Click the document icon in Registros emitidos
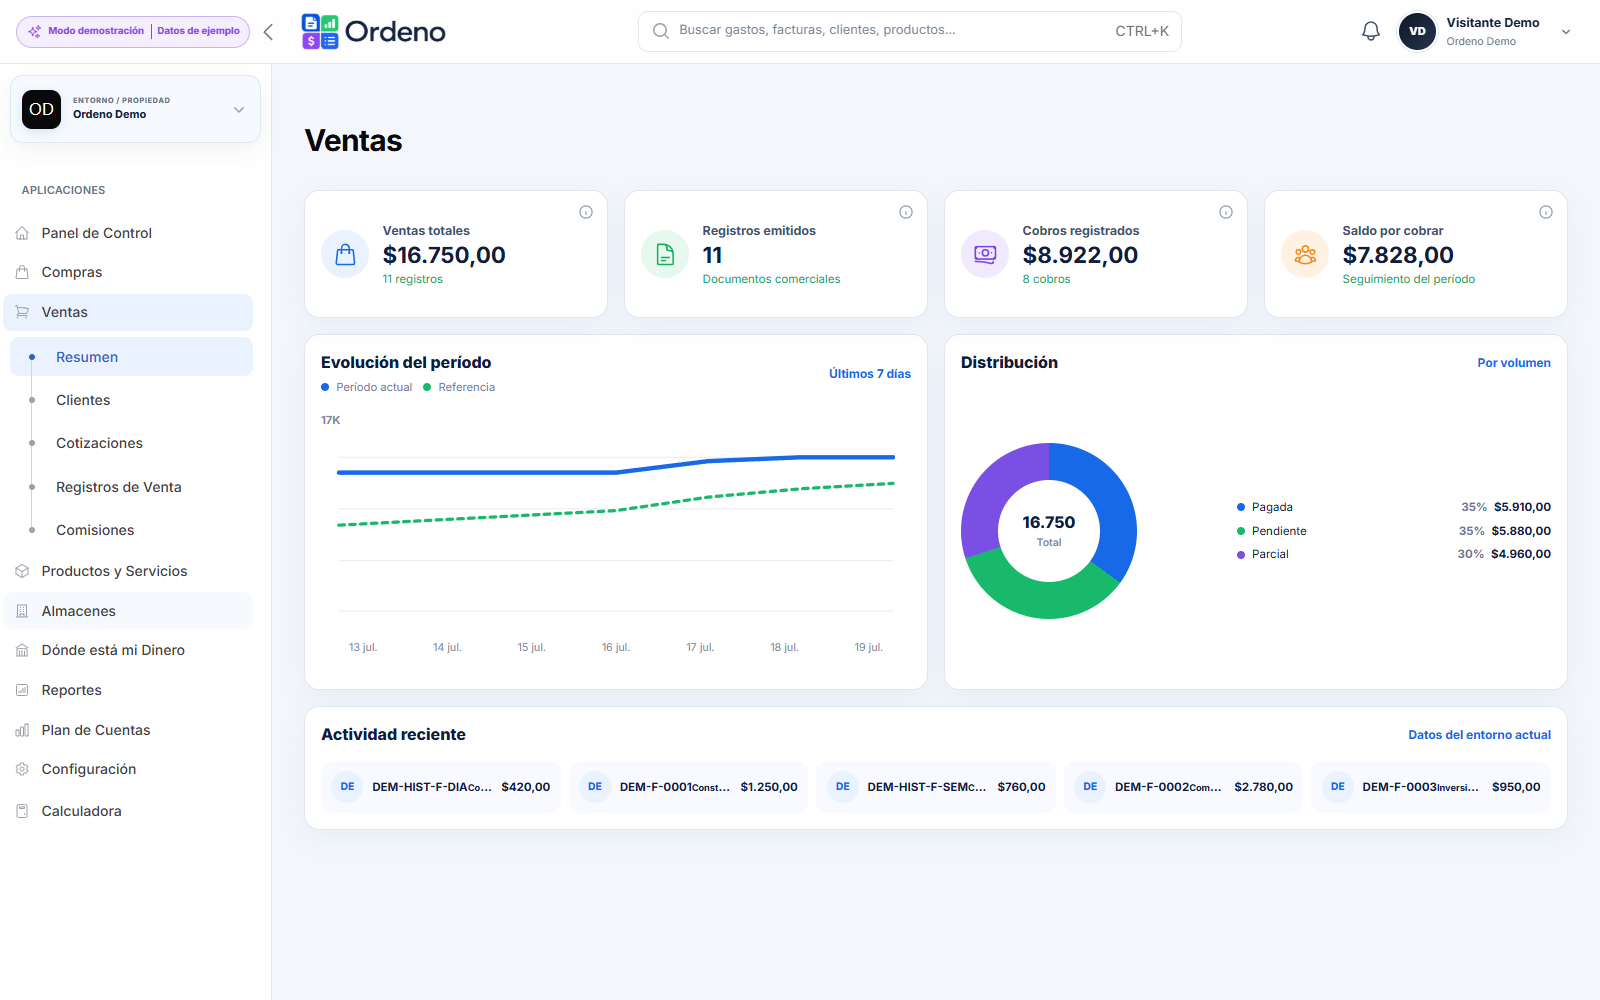The image size is (1600, 1000). (x=665, y=254)
